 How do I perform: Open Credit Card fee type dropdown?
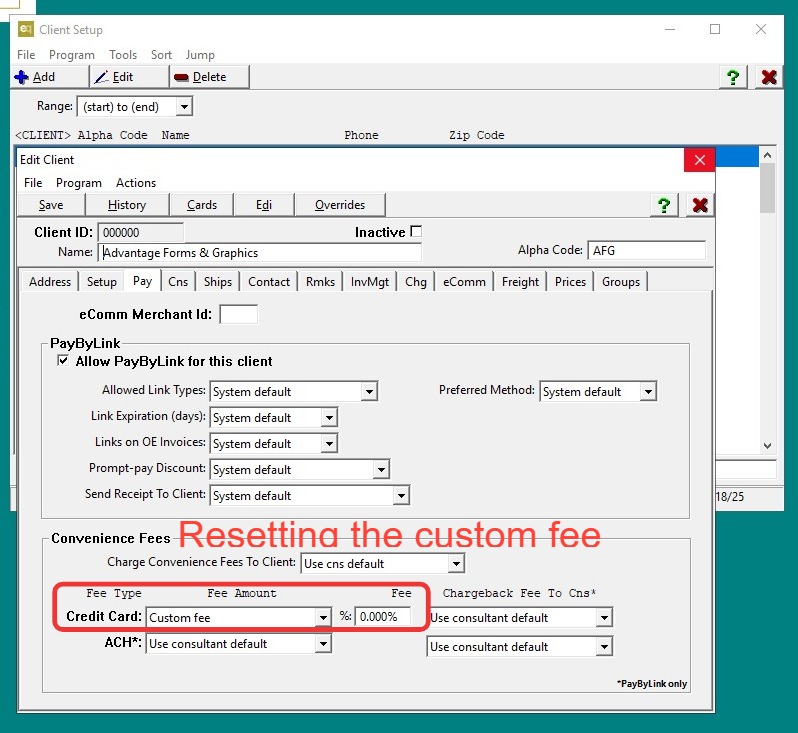(x=323, y=617)
